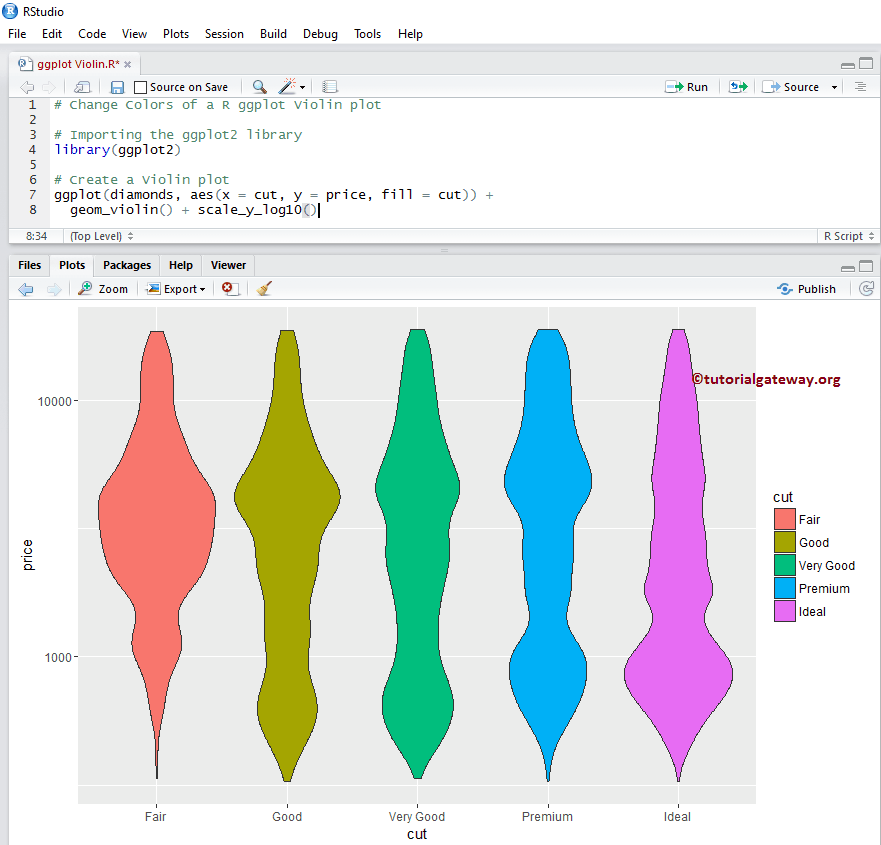Open the script in a new window
881x845 pixels.
pyautogui.click(x=82, y=87)
